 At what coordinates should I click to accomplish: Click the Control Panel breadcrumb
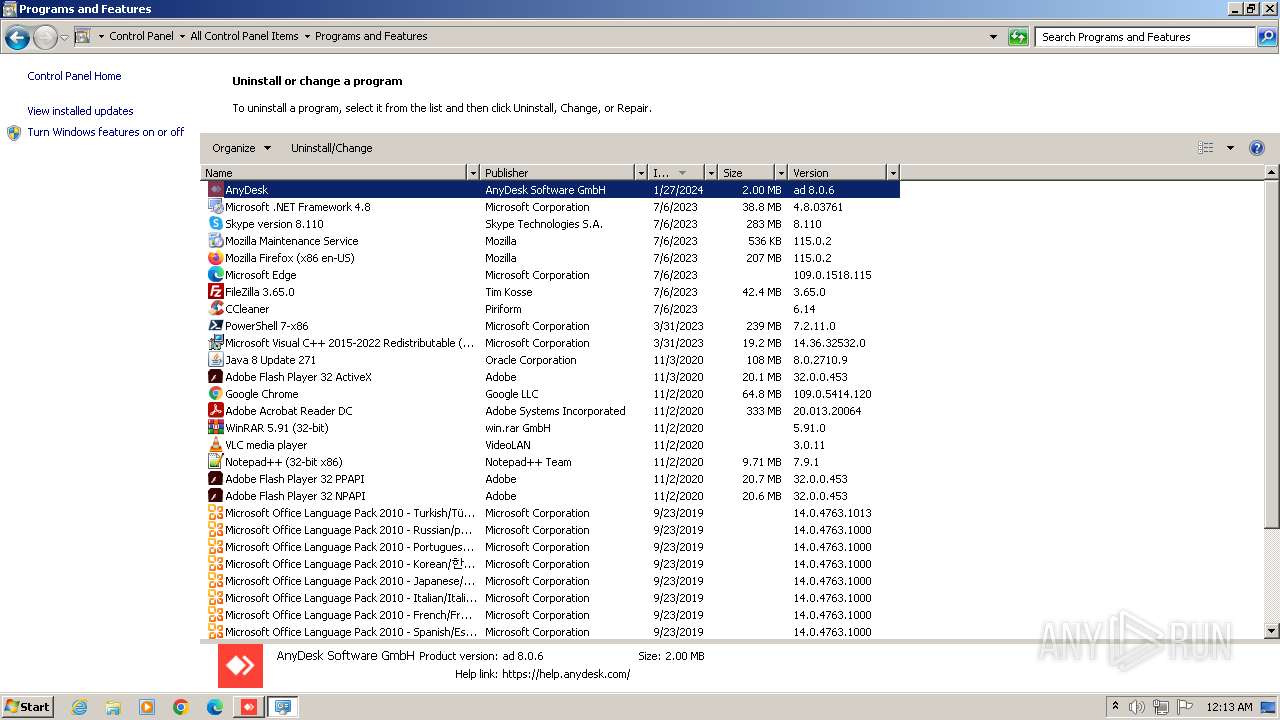coord(141,36)
